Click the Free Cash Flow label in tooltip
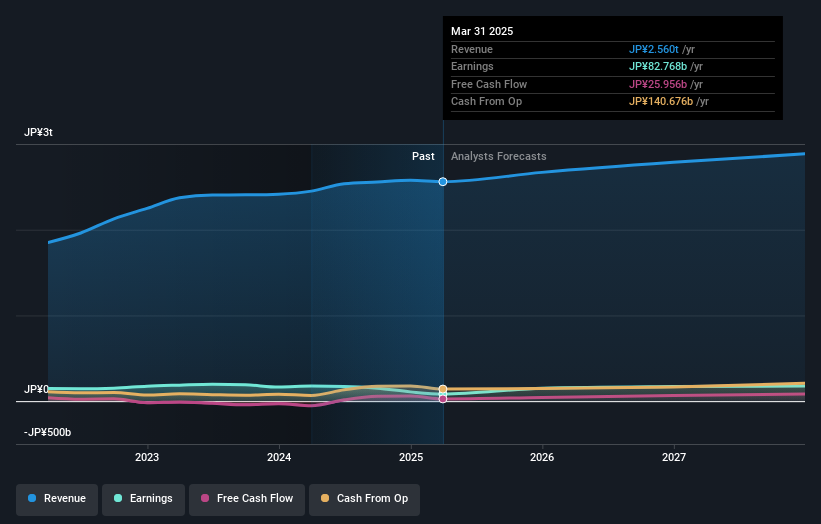 pyautogui.click(x=489, y=84)
